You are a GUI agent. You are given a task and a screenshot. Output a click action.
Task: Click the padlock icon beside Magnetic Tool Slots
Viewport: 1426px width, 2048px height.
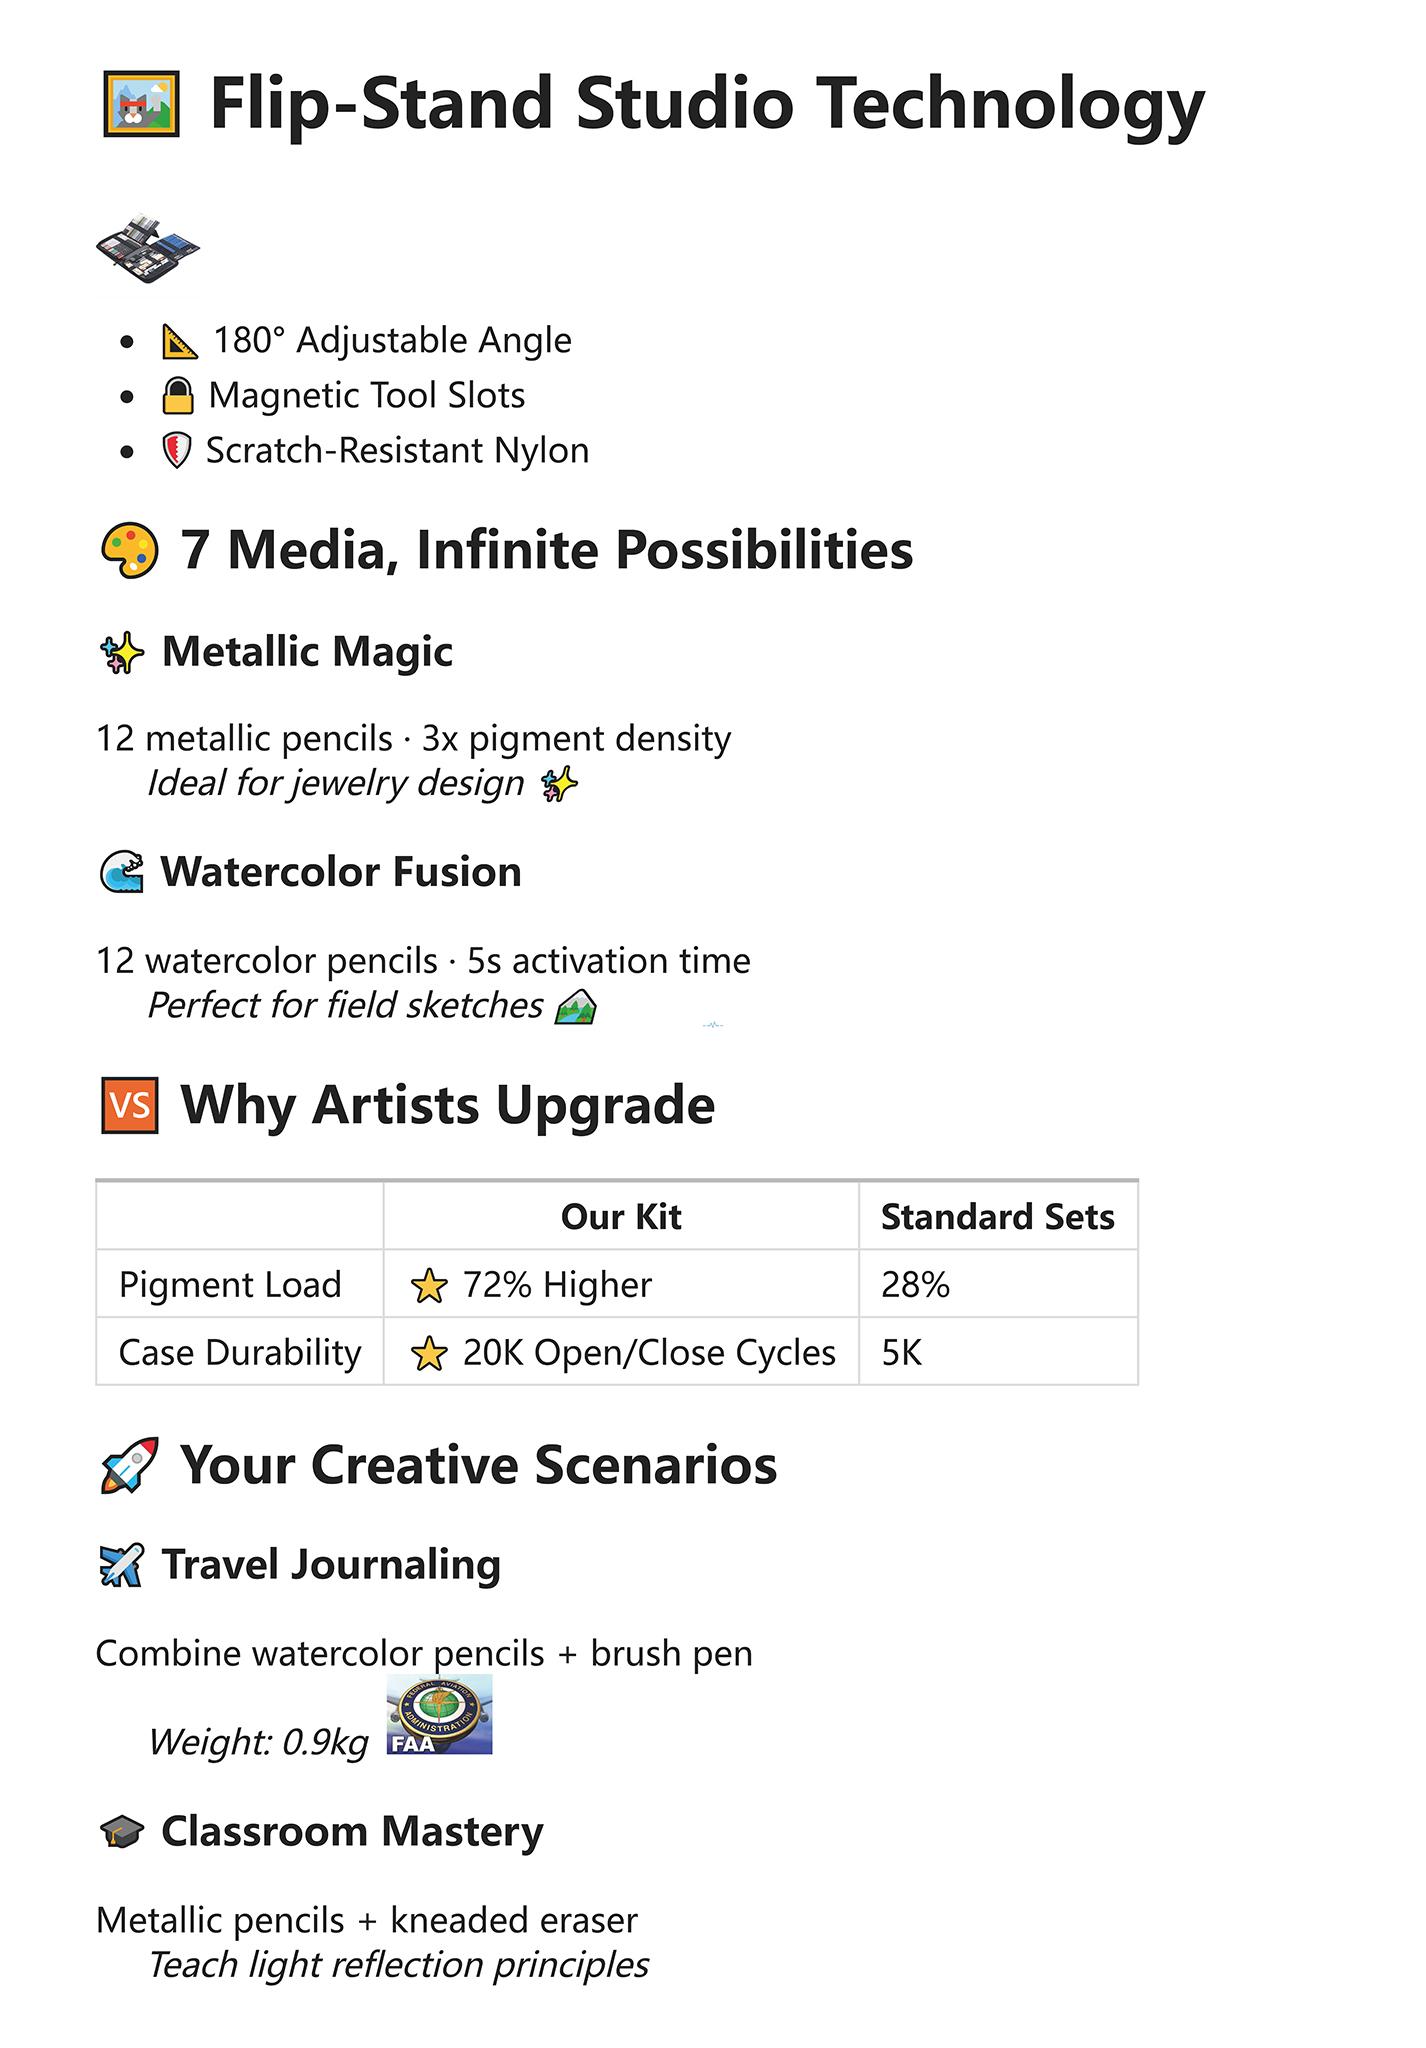pyautogui.click(x=178, y=396)
